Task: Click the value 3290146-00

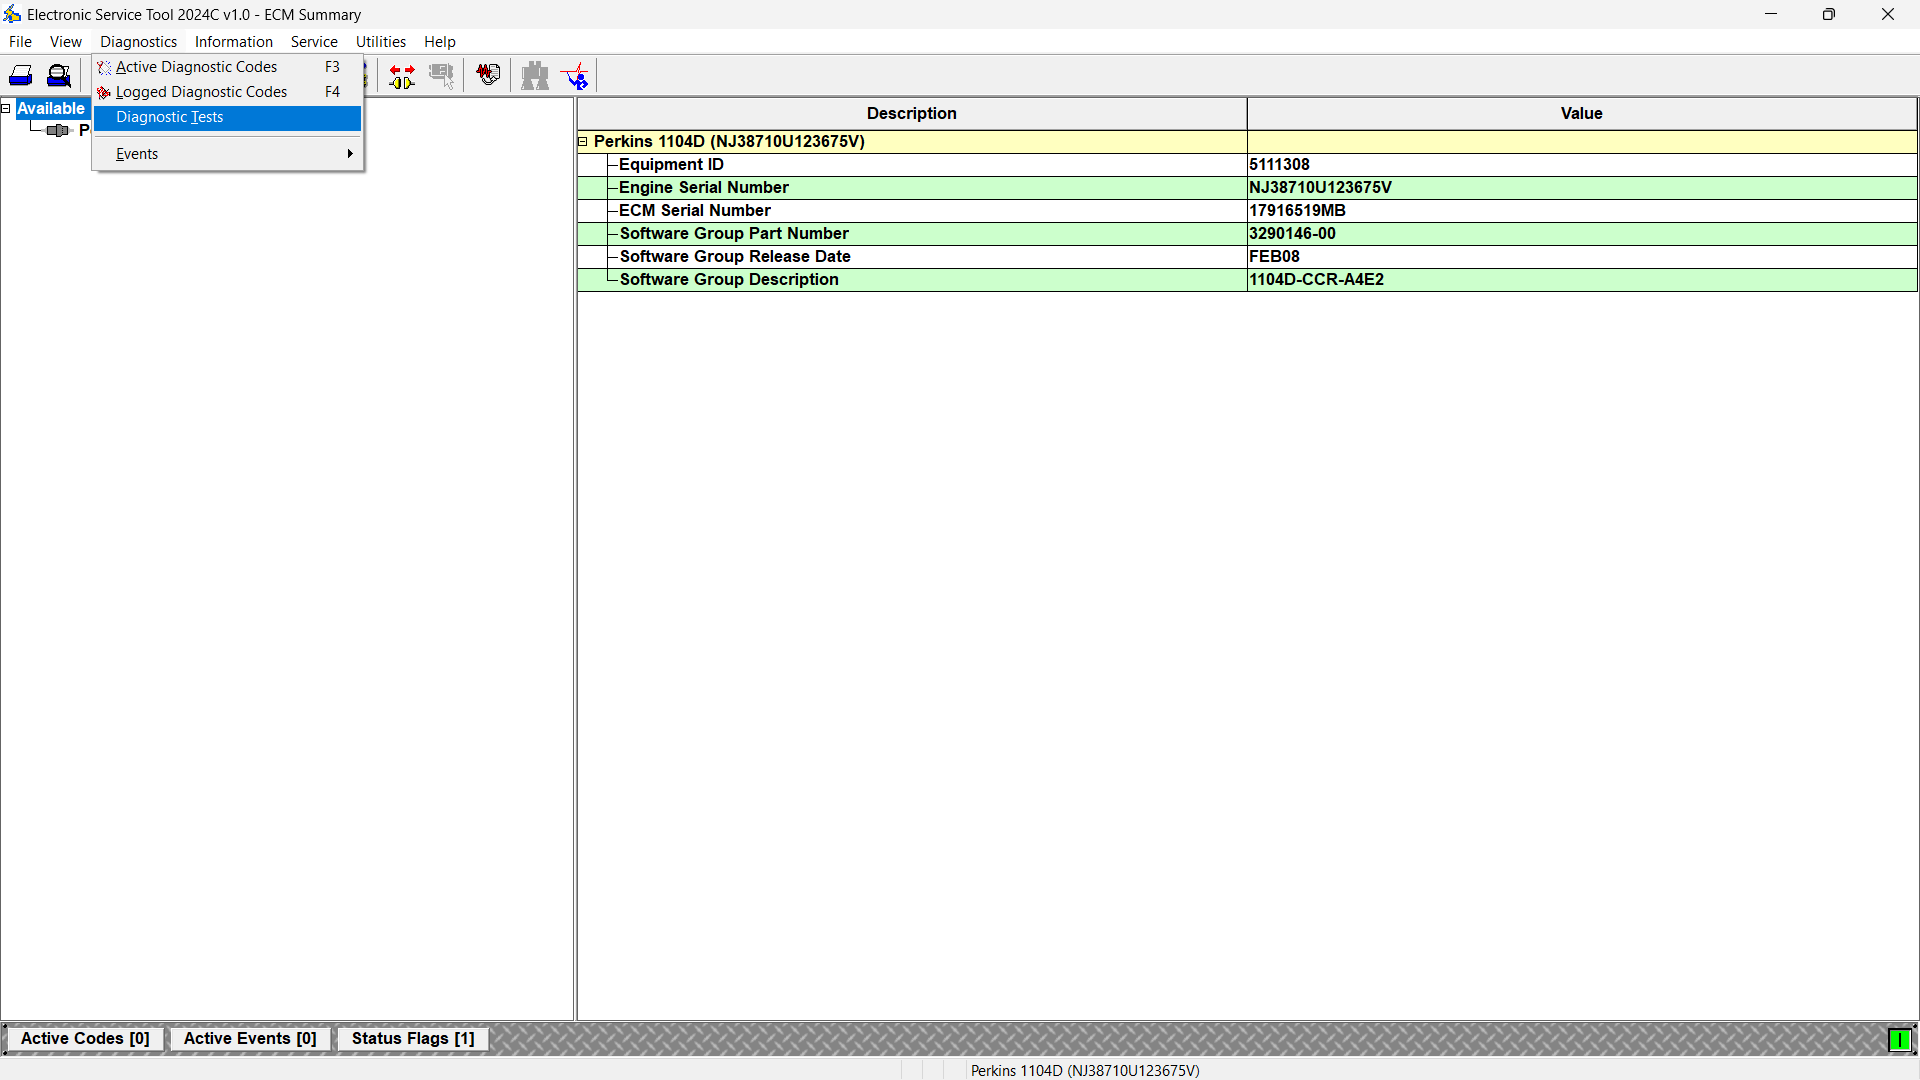Action: pyautogui.click(x=1292, y=234)
